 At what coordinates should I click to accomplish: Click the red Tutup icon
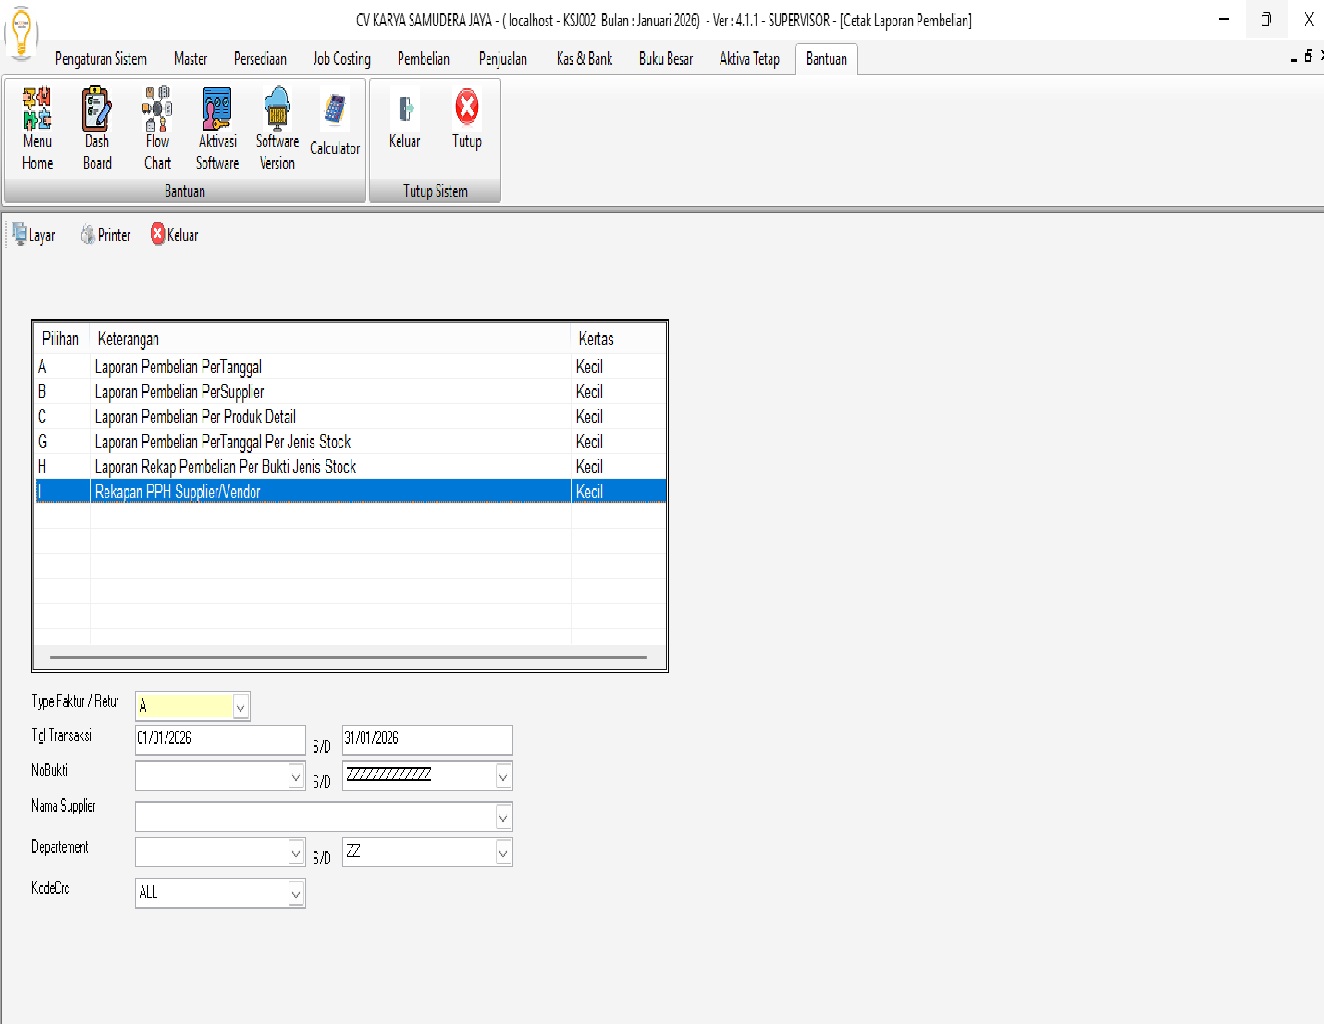tap(467, 120)
